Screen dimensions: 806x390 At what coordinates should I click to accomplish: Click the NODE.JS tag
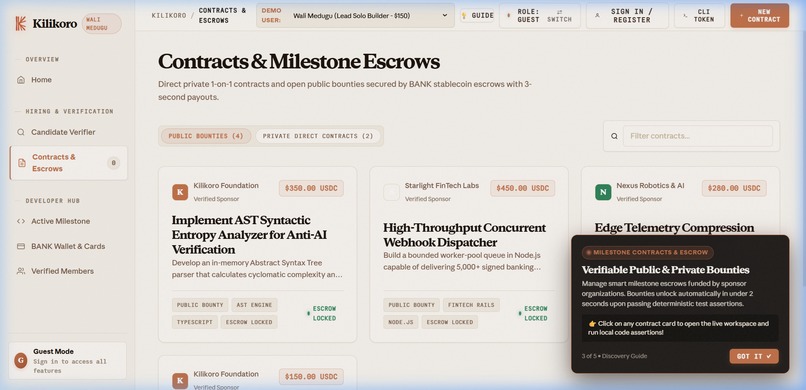pyautogui.click(x=400, y=322)
